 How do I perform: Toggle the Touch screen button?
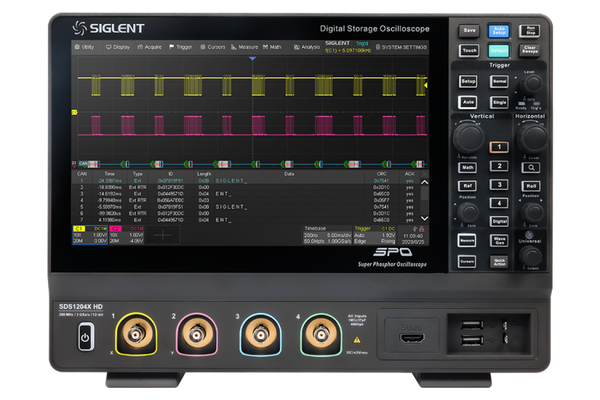click(x=468, y=50)
